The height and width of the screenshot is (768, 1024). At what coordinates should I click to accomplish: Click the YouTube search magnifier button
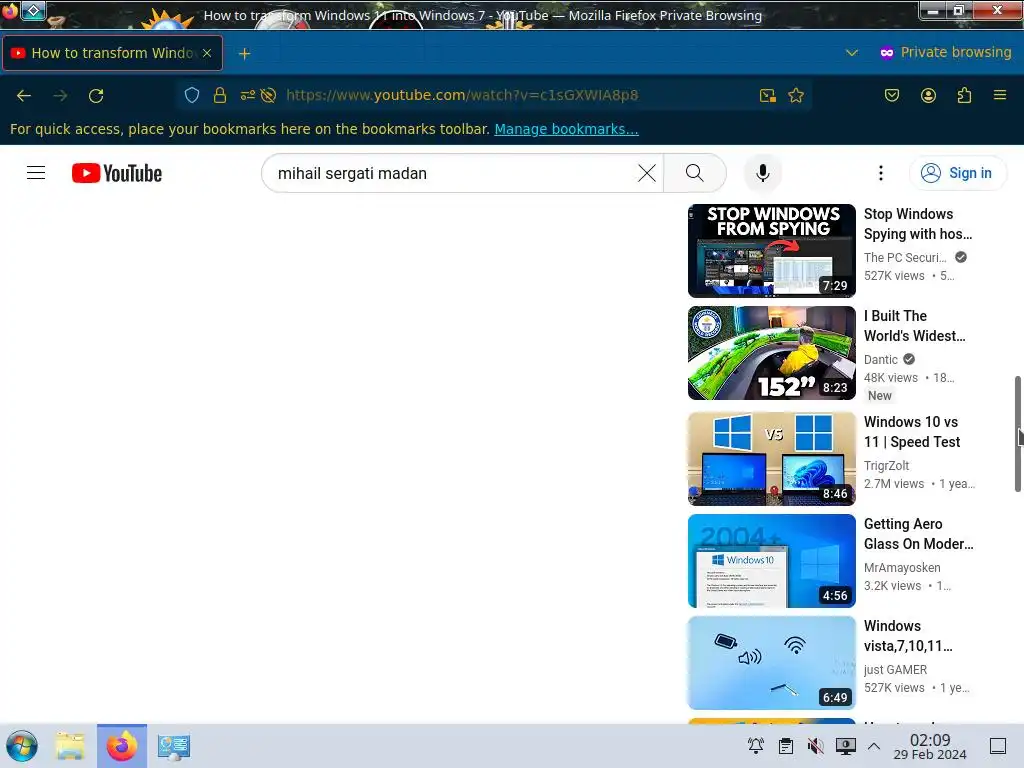(x=695, y=173)
